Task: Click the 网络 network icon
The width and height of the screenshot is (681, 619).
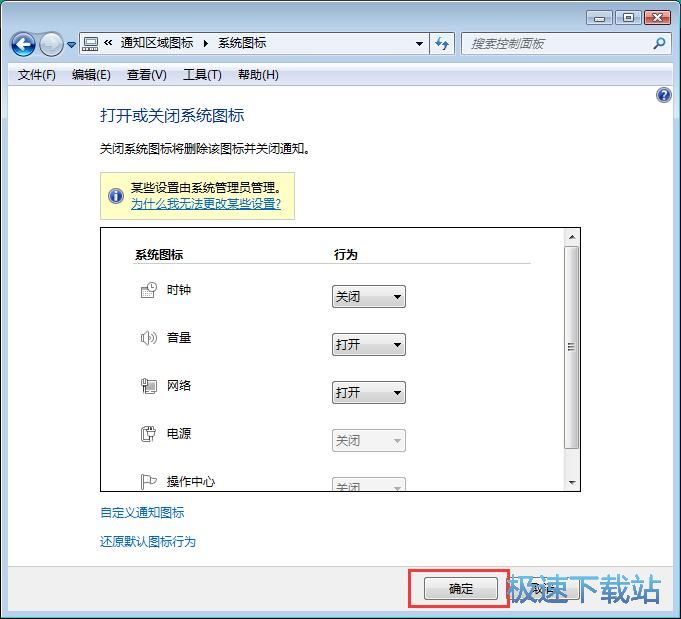Action: click(149, 385)
